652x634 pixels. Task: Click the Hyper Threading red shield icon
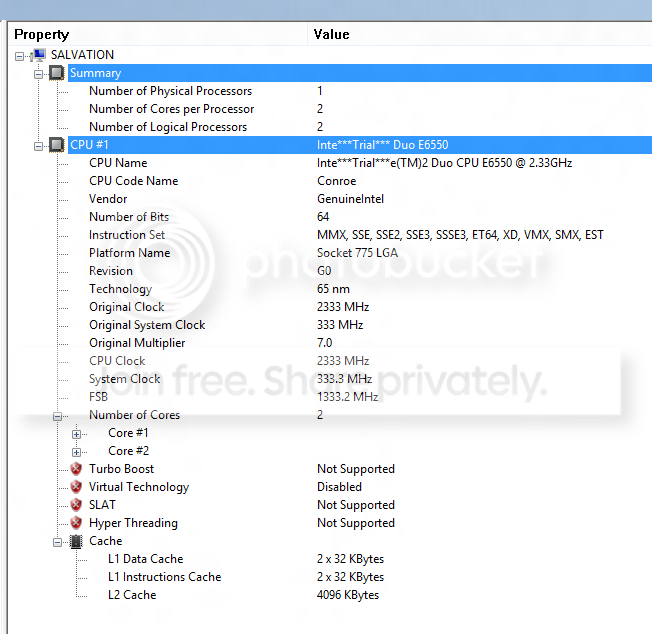click(x=76, y=523)
